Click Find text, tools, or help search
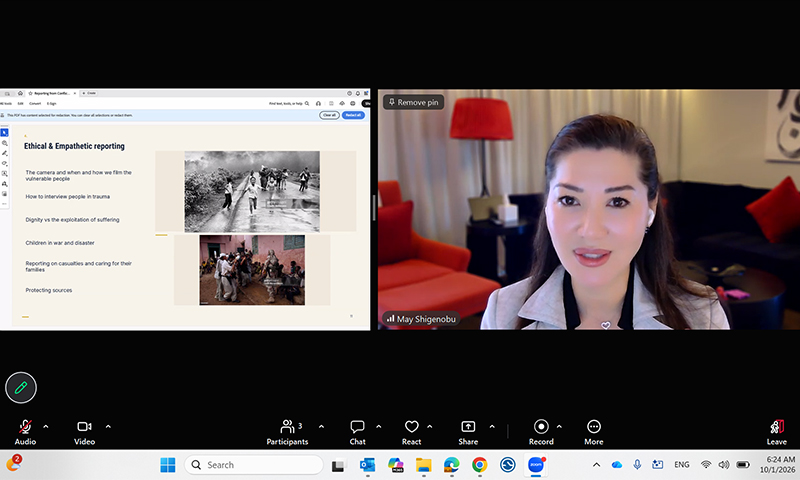The height and width of the screenshot is (480, 800). coord(289,104)
